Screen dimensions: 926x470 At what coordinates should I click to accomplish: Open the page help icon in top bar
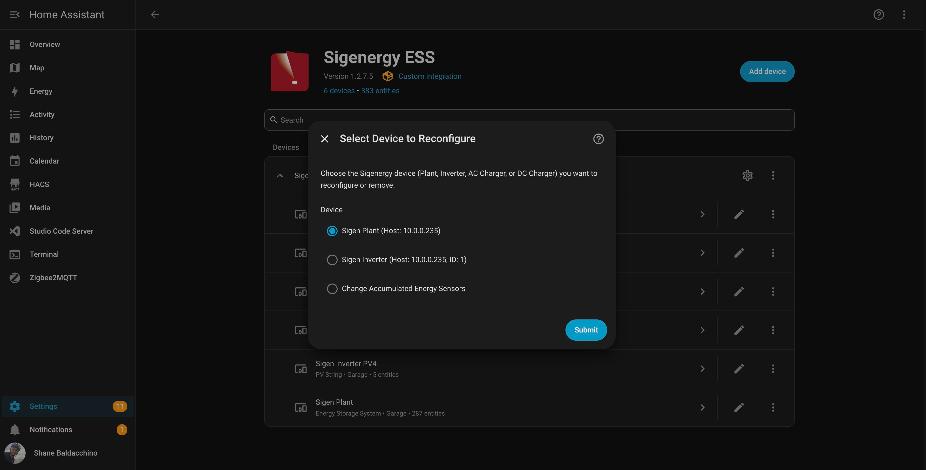click(x=879, y=15)
